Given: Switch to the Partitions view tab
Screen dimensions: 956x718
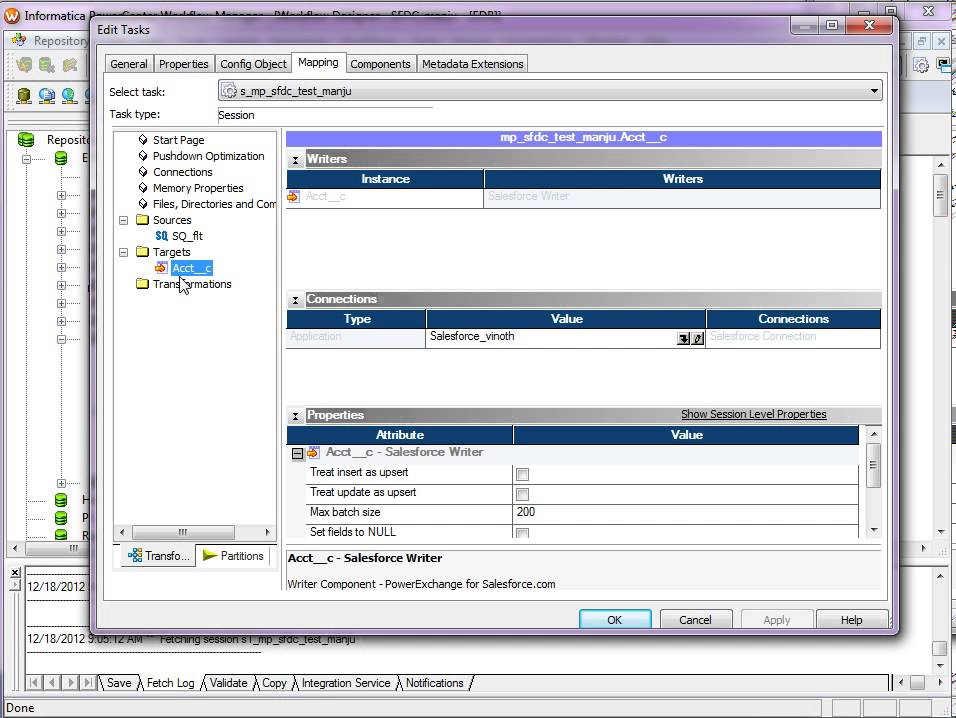Looking at the screenshot, I should point(234,555).
